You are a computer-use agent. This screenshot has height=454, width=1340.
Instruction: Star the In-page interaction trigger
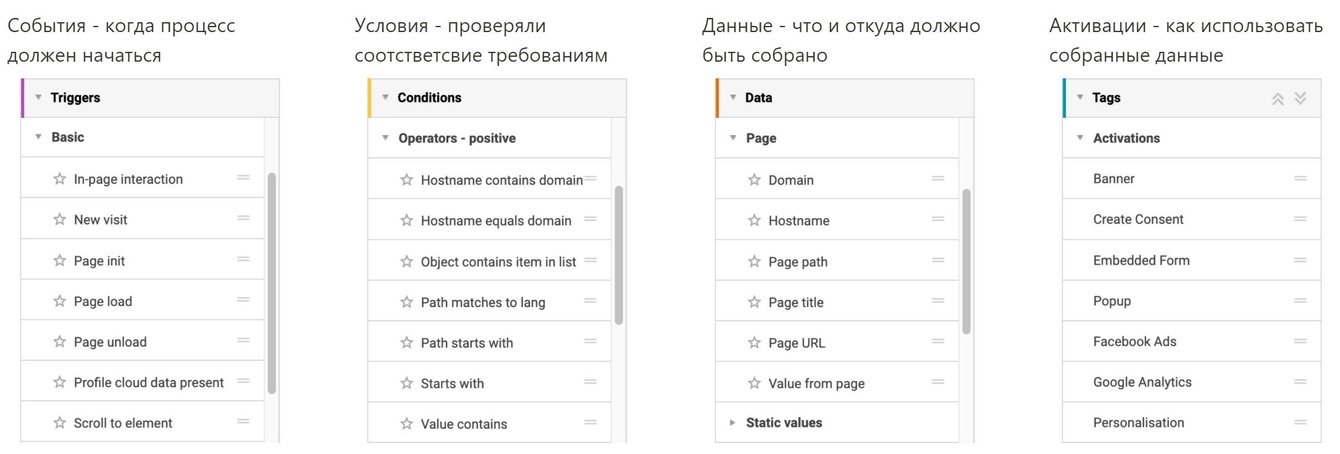(x=60, y=180)
